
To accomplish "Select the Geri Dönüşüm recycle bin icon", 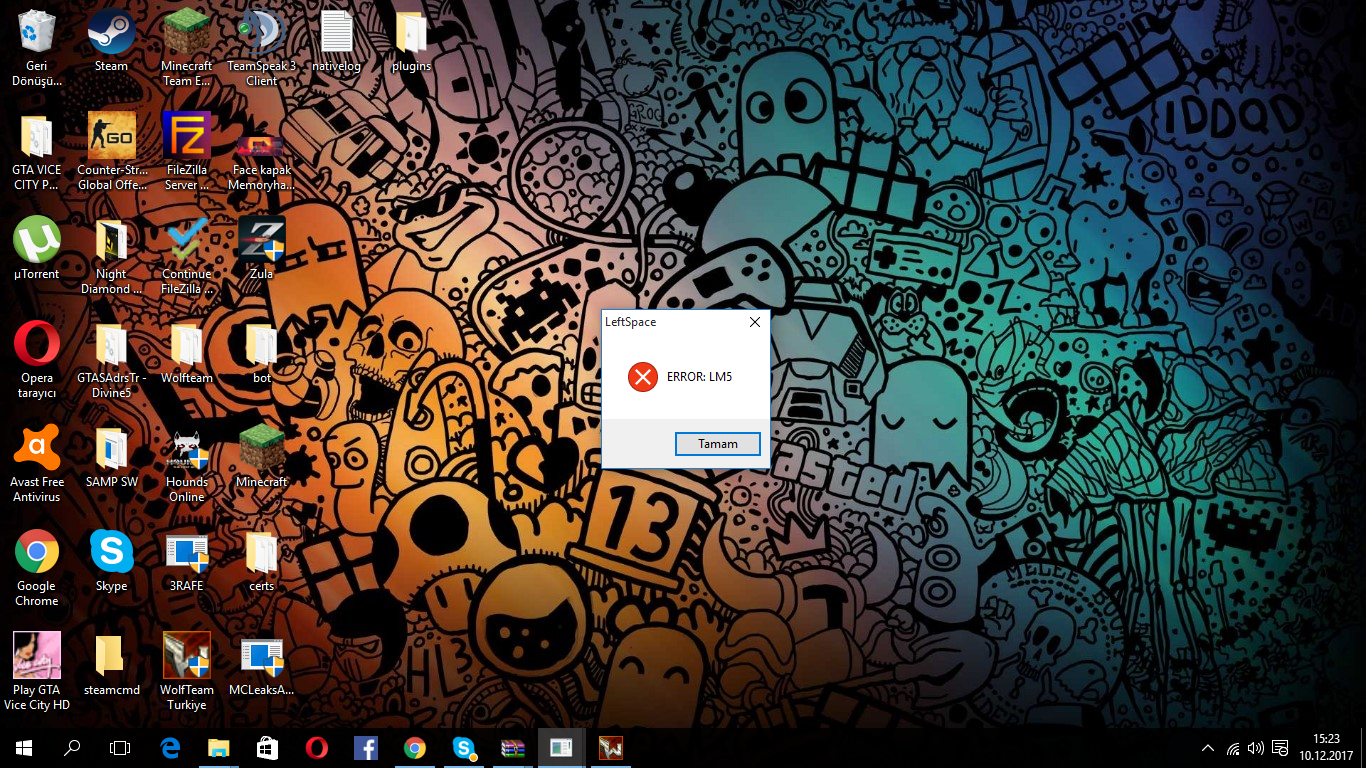I will (37, 48).
